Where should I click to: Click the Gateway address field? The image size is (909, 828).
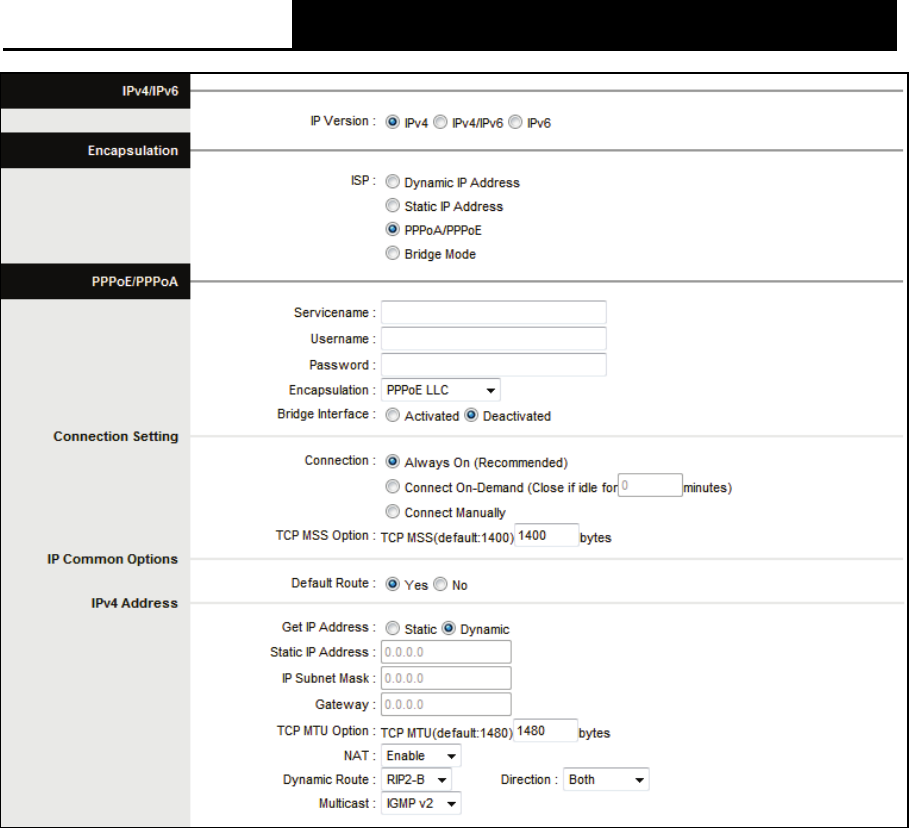(446, 704)
